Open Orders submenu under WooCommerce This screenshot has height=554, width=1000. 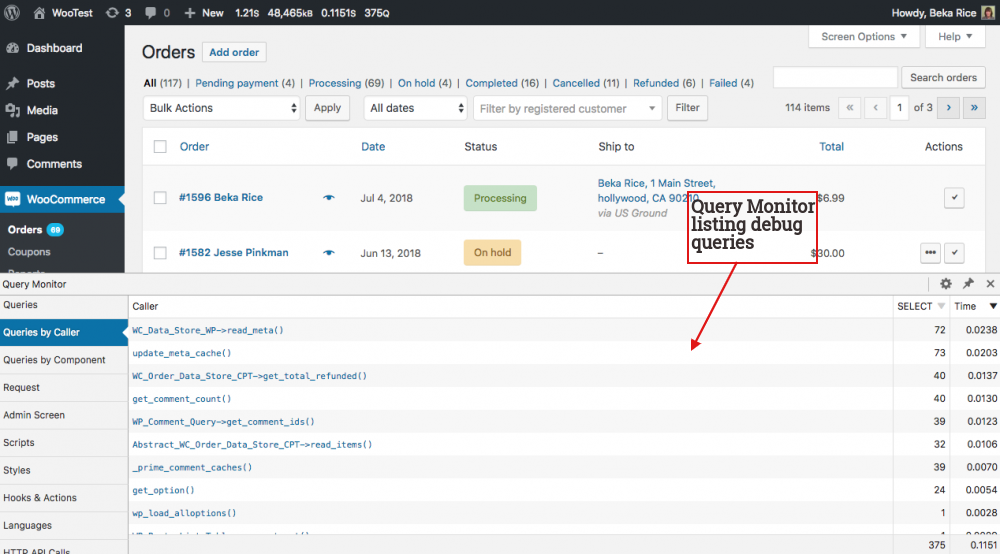tap(25, 230)
